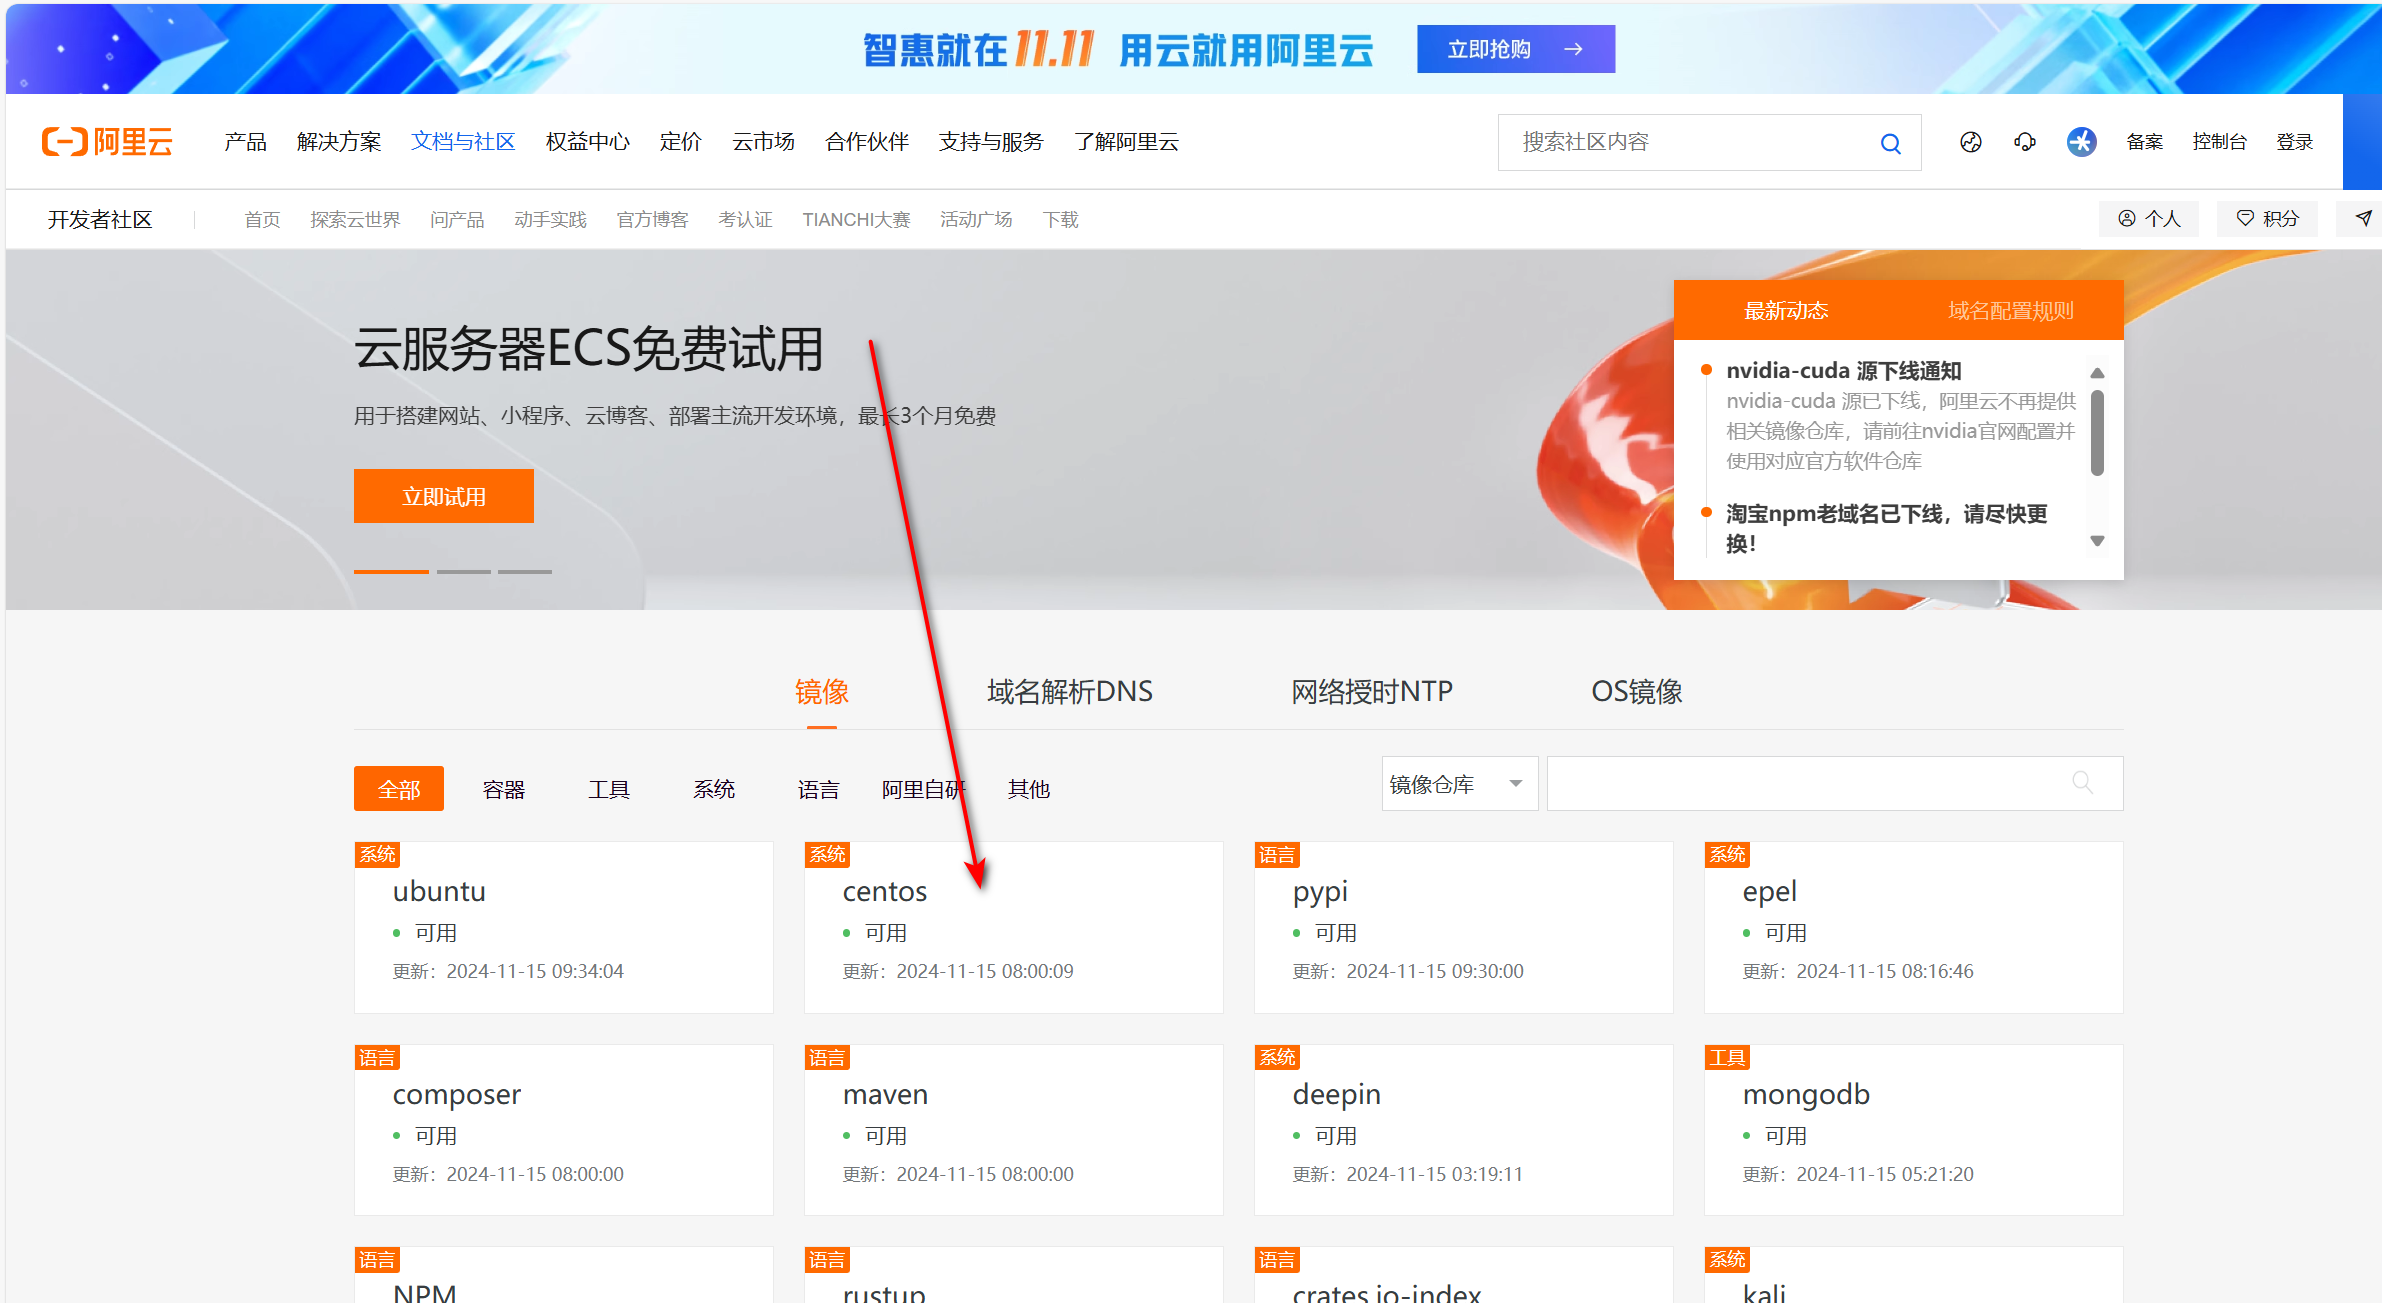
Task: Click the 立即试用 button
Action: point(443,496)
